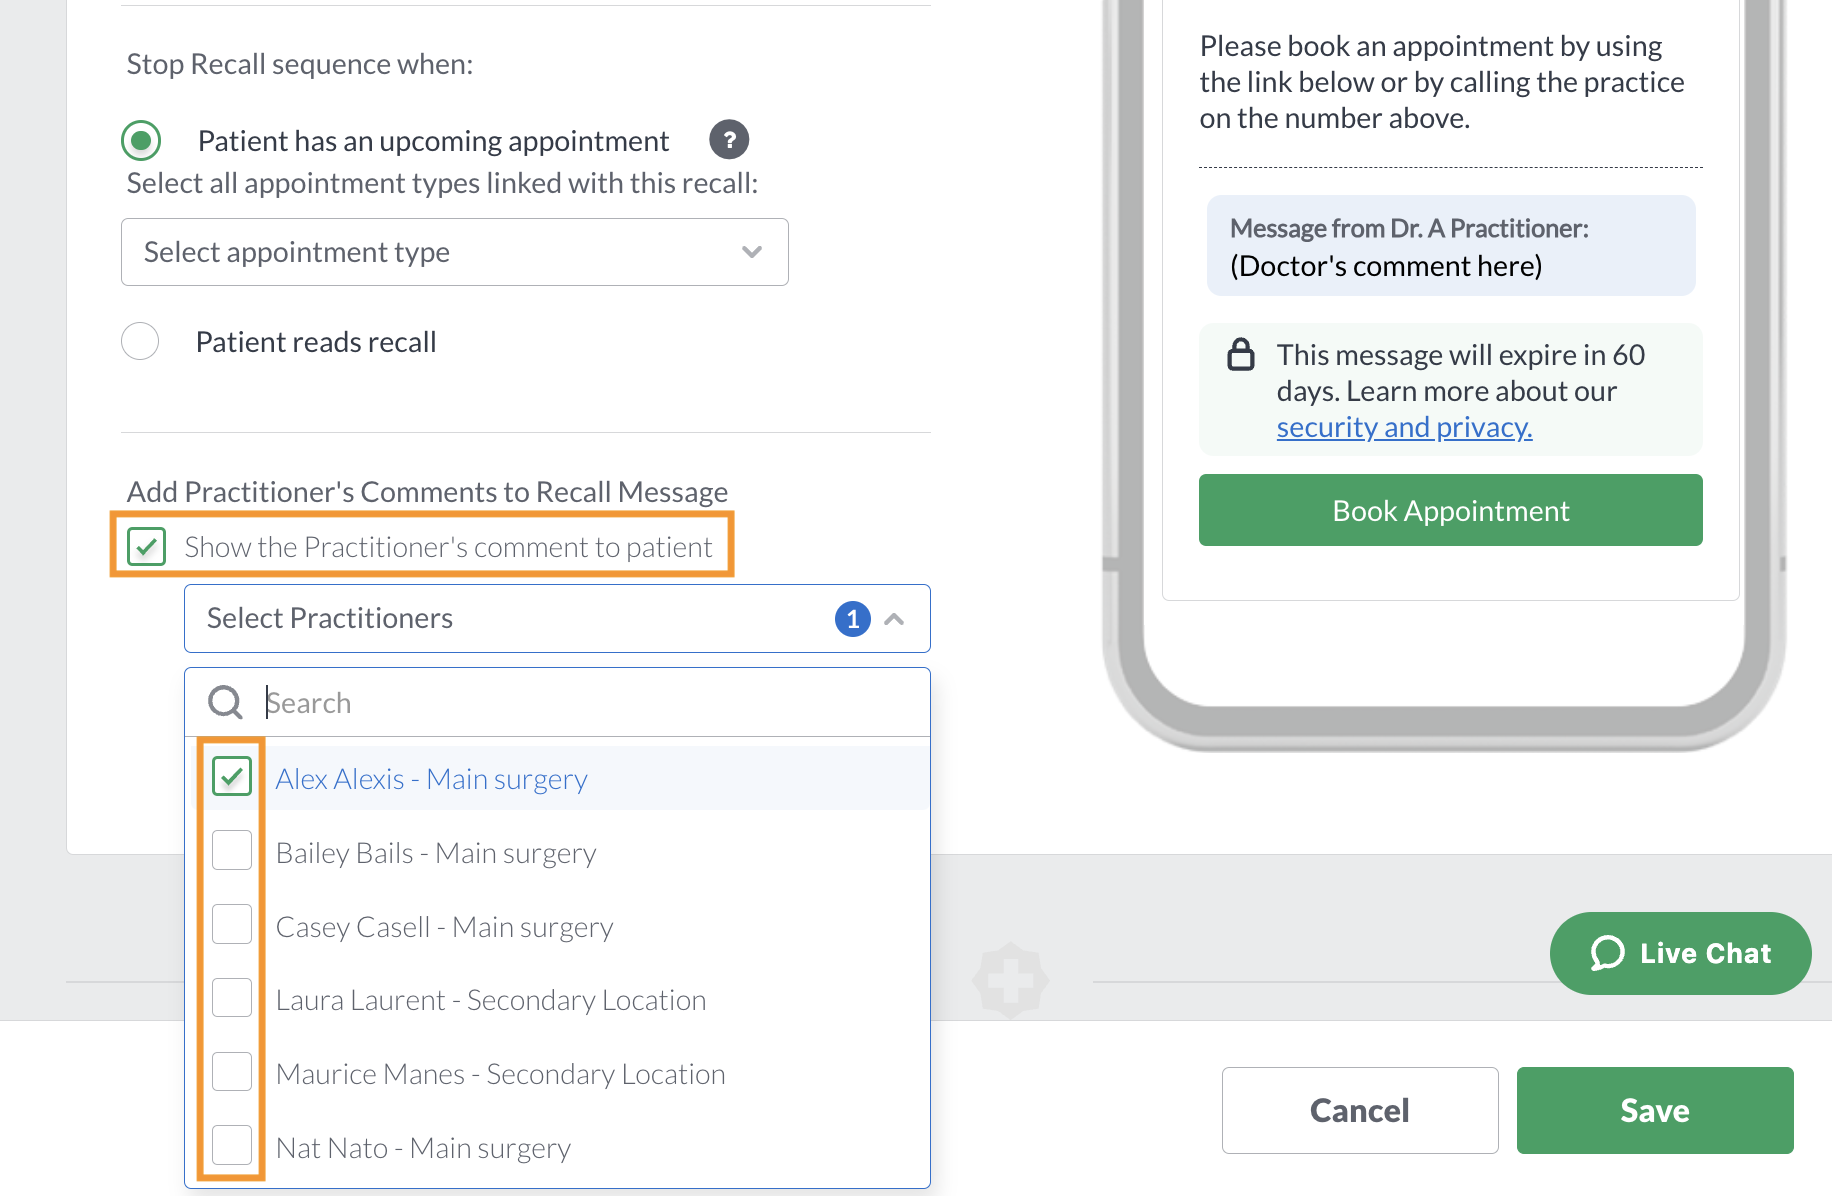Click the Live Chat speech bubble icon

point(1607,953)
